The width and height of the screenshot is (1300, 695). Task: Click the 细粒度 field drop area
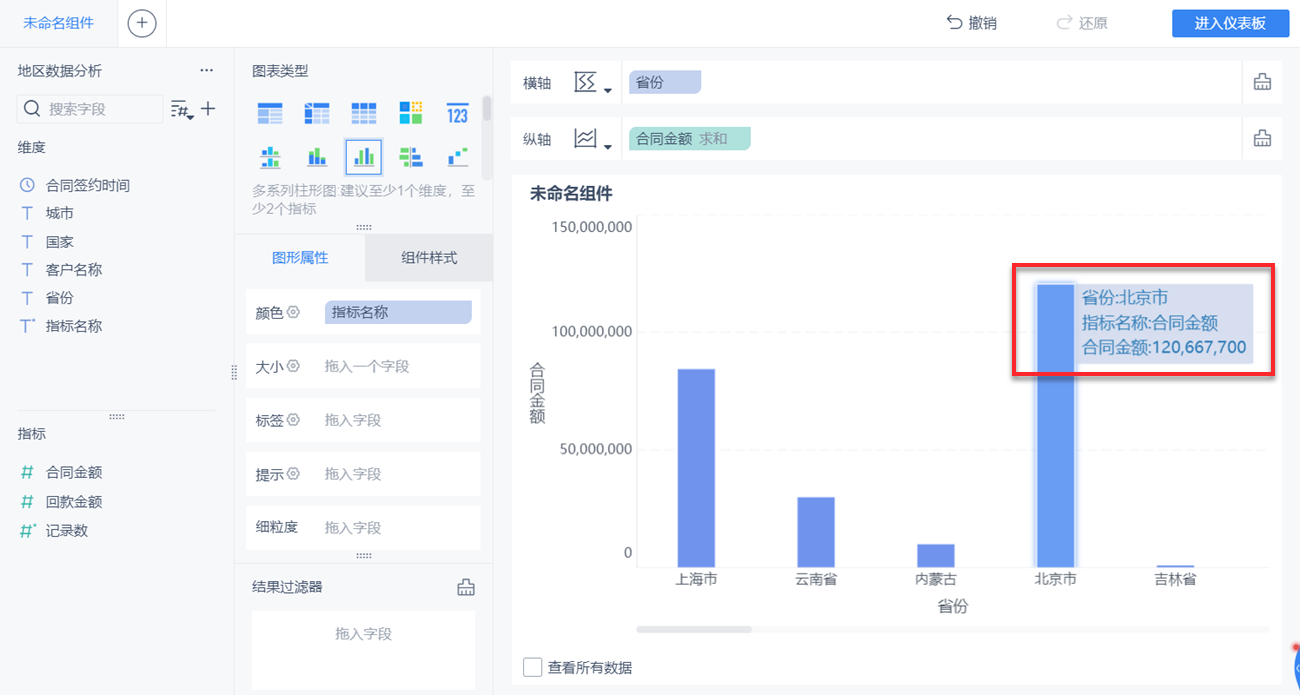coord(398,527)
